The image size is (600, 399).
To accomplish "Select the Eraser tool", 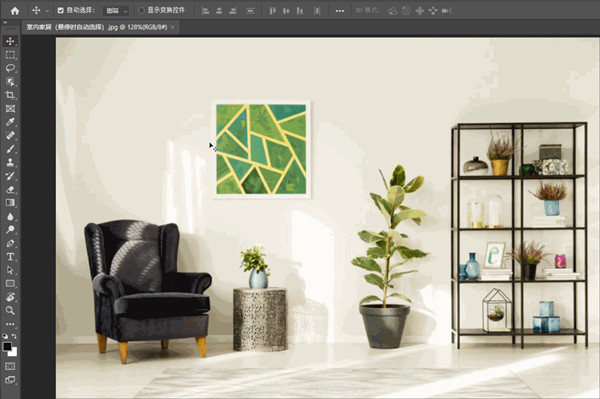I will [x=10, y=189].
